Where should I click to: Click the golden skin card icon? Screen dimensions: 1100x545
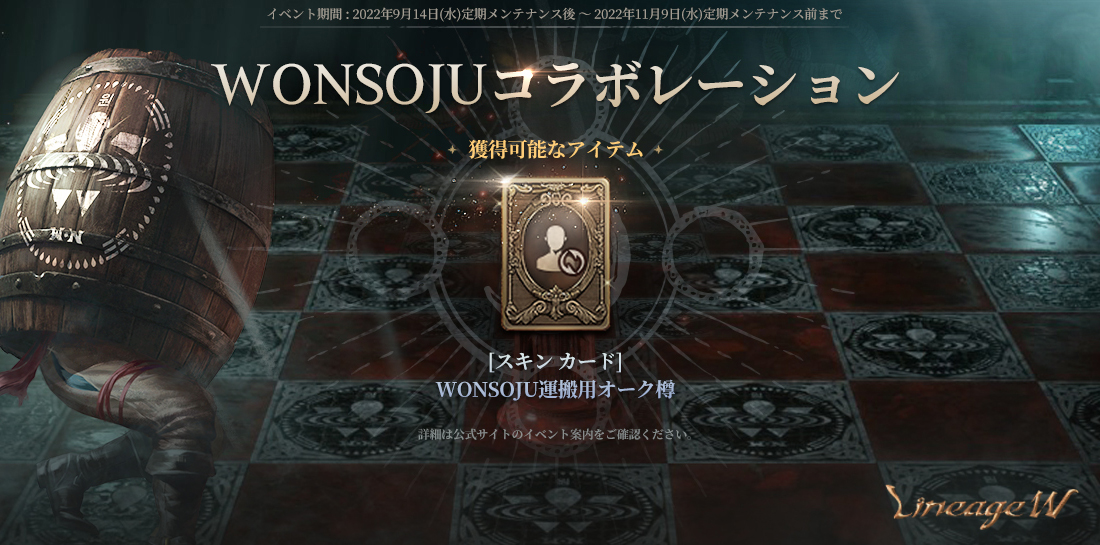click(556, 255)
